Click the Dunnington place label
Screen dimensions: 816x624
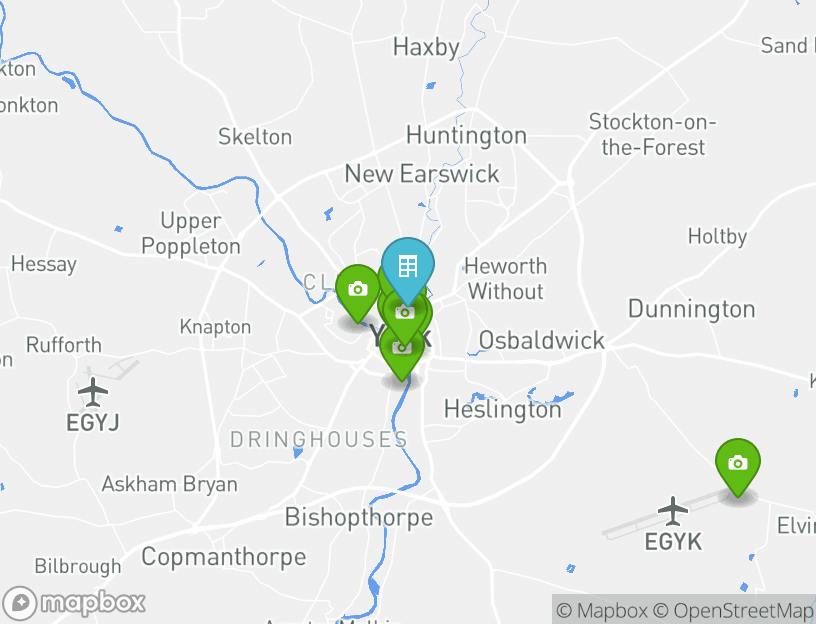(x=692, y=309)
